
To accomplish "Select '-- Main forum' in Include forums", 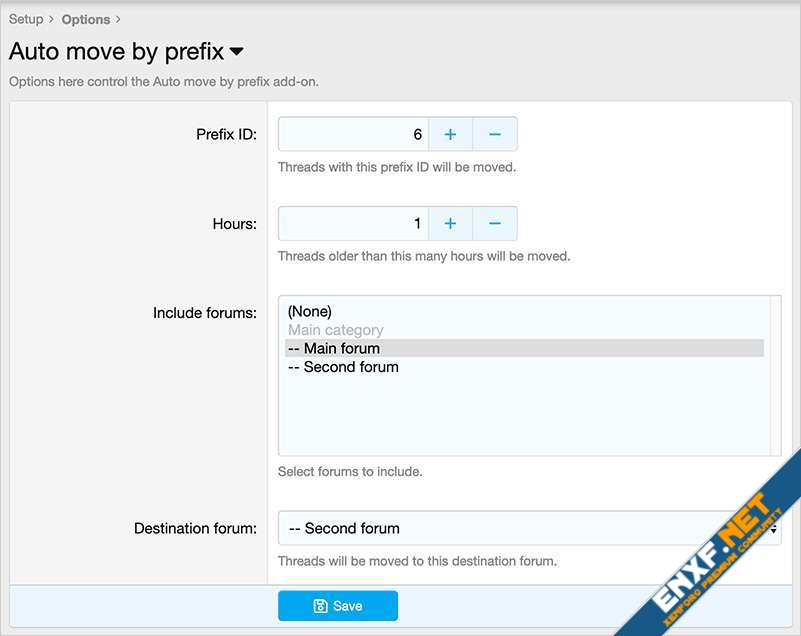I will tap(334, 348).
